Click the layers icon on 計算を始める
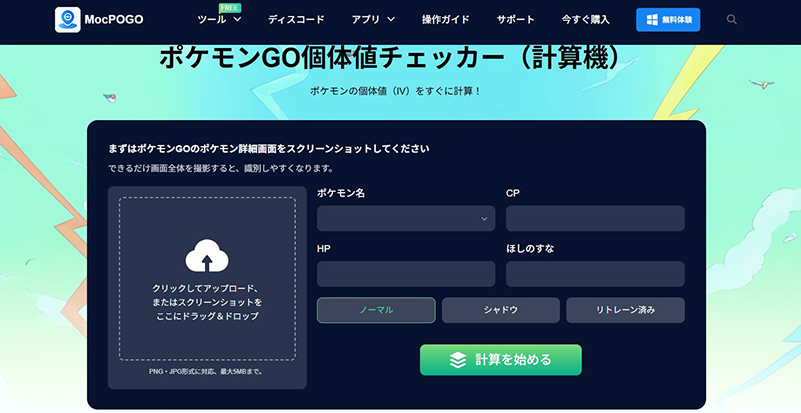The image size is (801, 413). 458,360
